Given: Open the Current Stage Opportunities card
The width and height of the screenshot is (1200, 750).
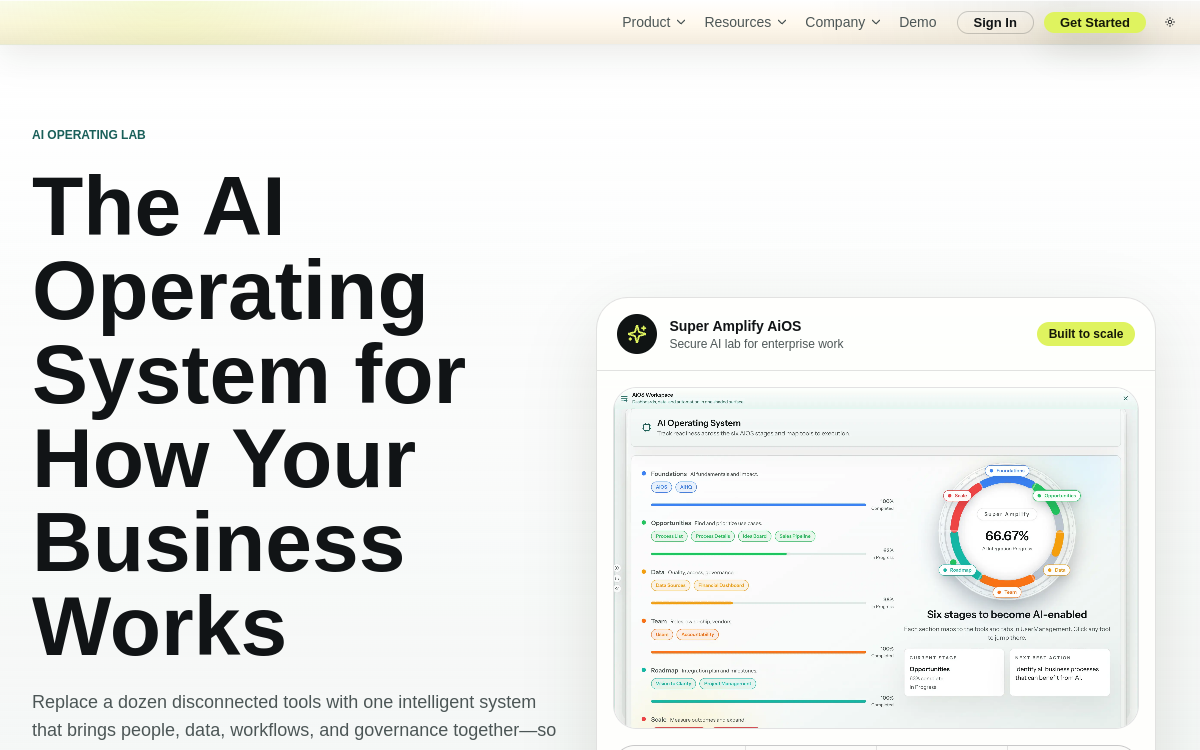Looking at the screenshot, I should coord(954,672).
